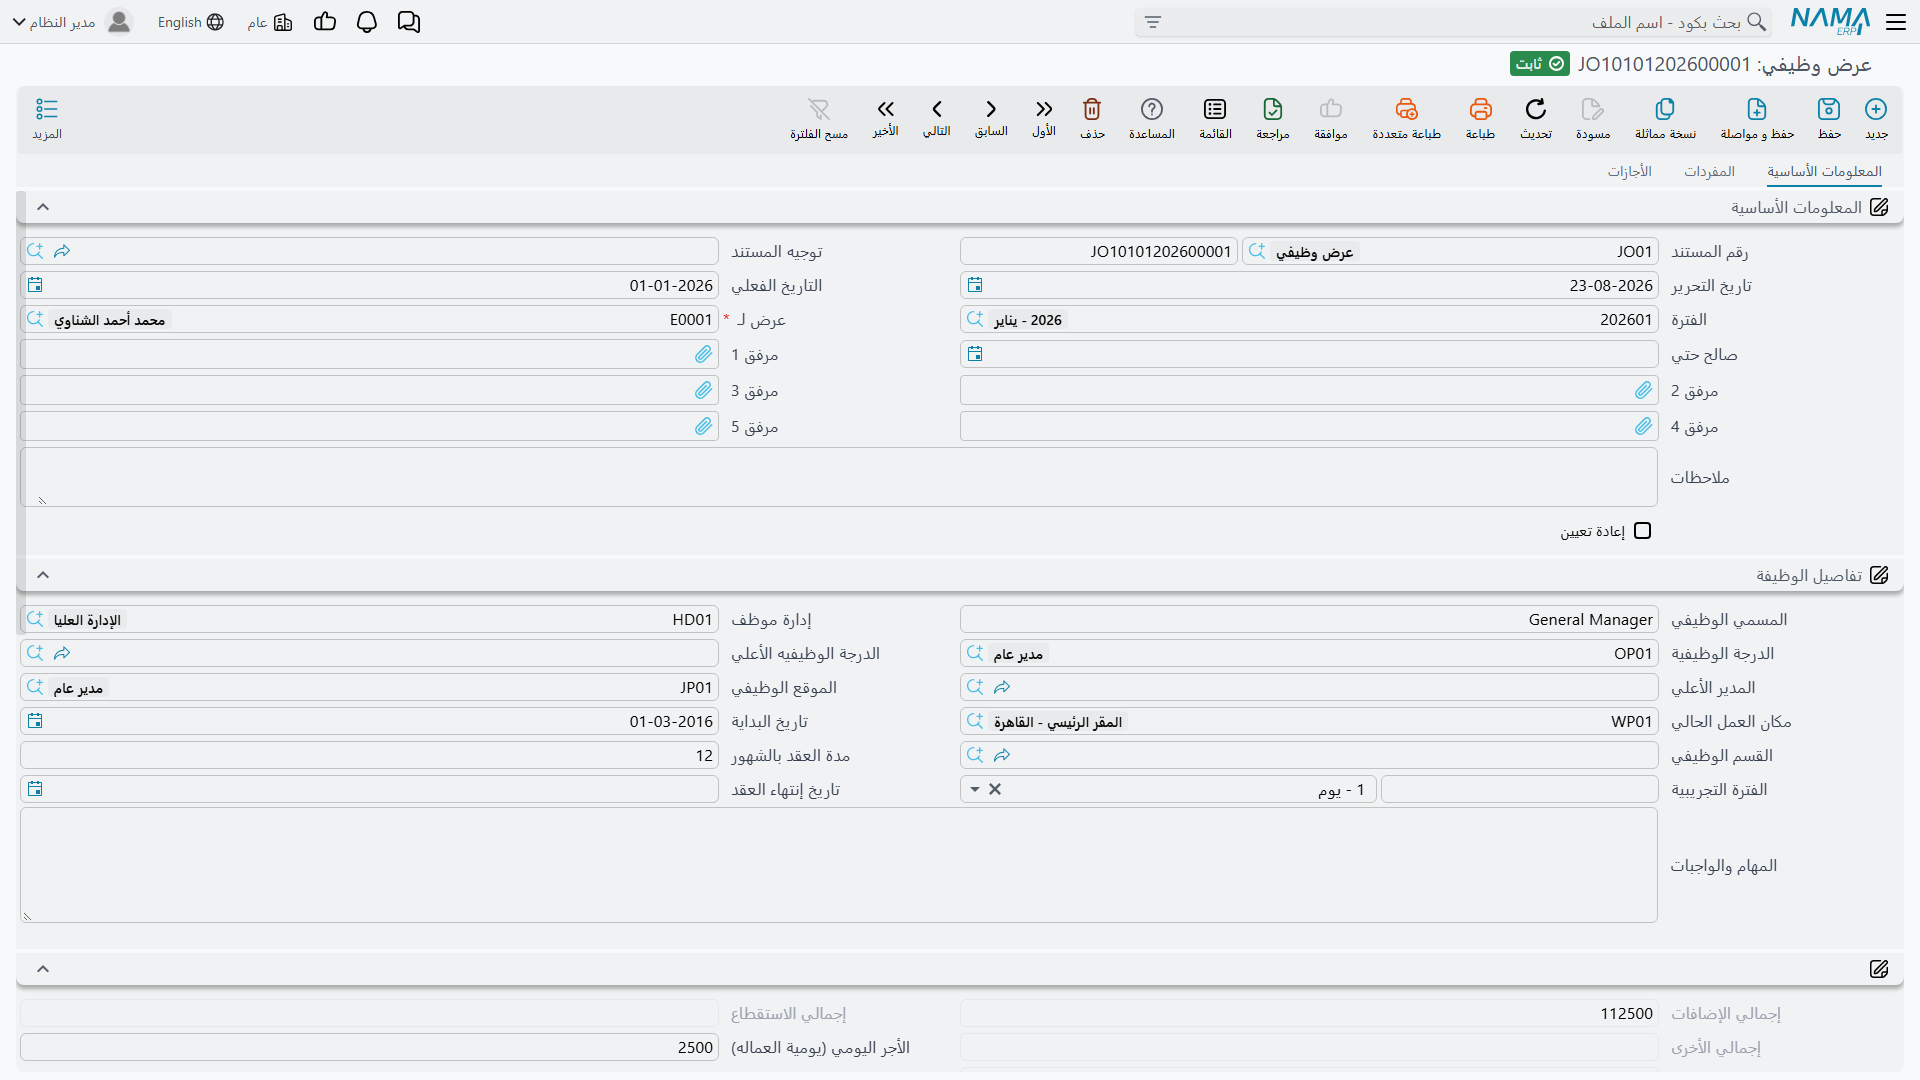Viewport: 1920px width, 1080px height.
Task: Click the NAMA ERP logo
Action: pos(1830,21)
